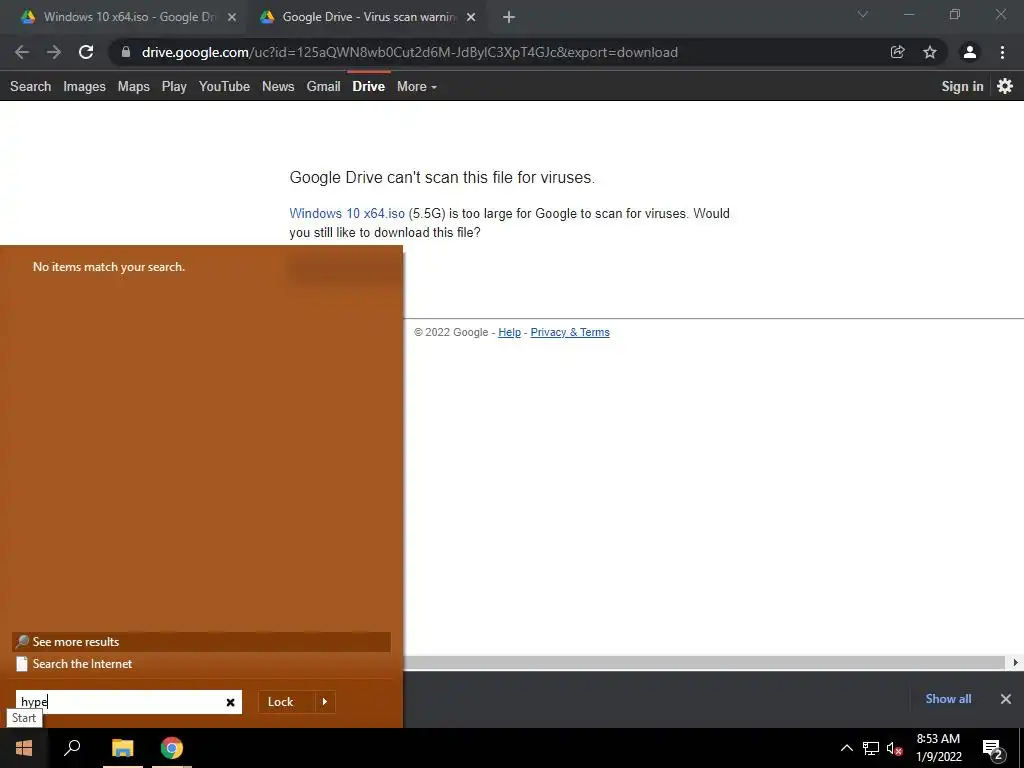1024x768 pixels.
Task: Click the address bar URL
Action: pyautogui.click(x=409, y=52)
